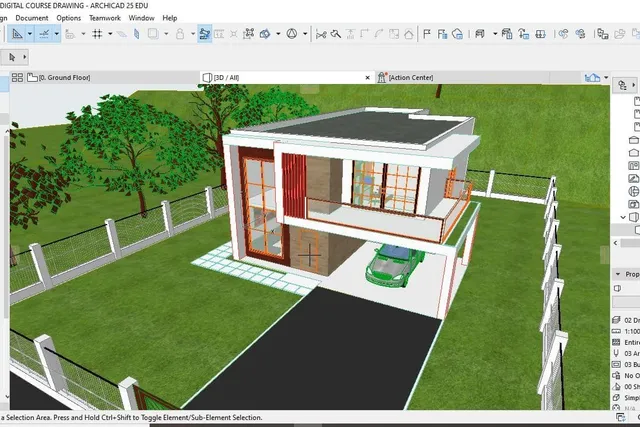The width and height of the screenshot is (640, 427).
Task: Click the upward arrow story icon
Action: click(524, 34)
